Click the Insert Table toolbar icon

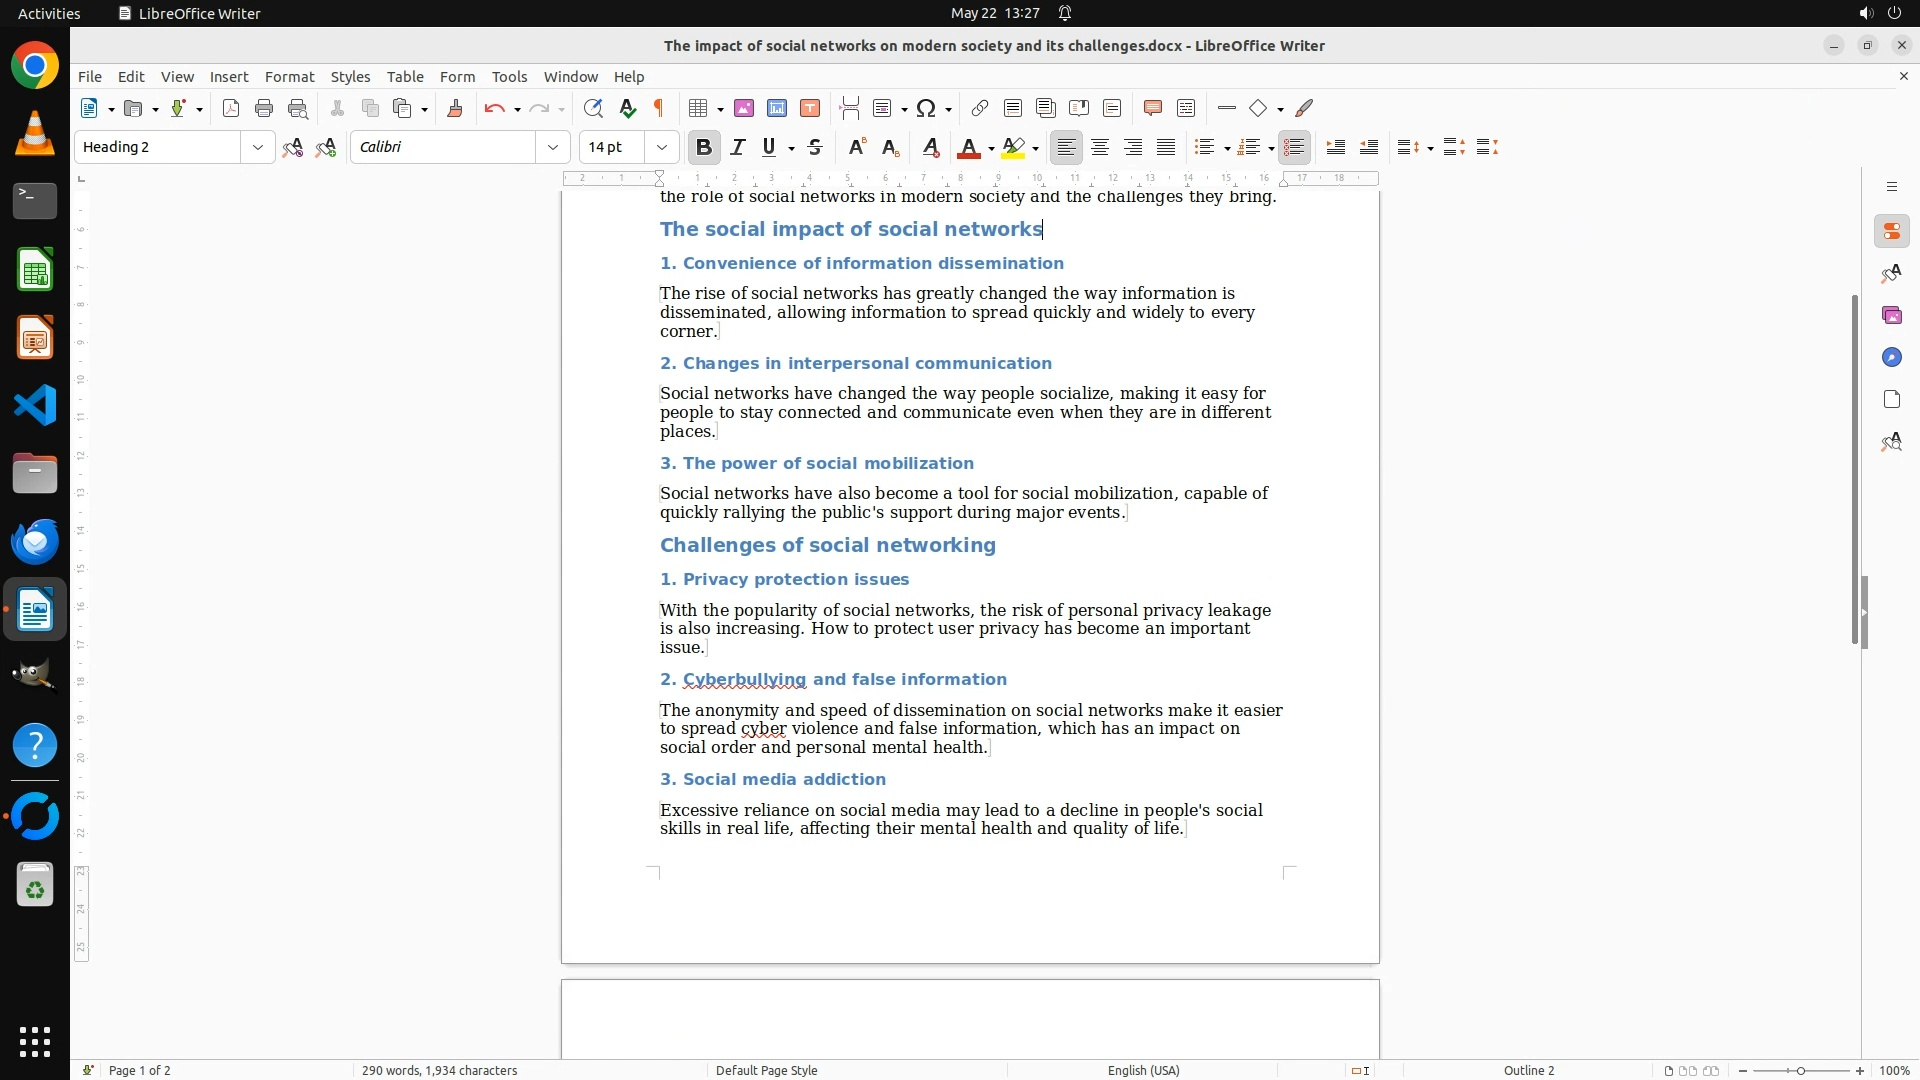tap(699, 108)
